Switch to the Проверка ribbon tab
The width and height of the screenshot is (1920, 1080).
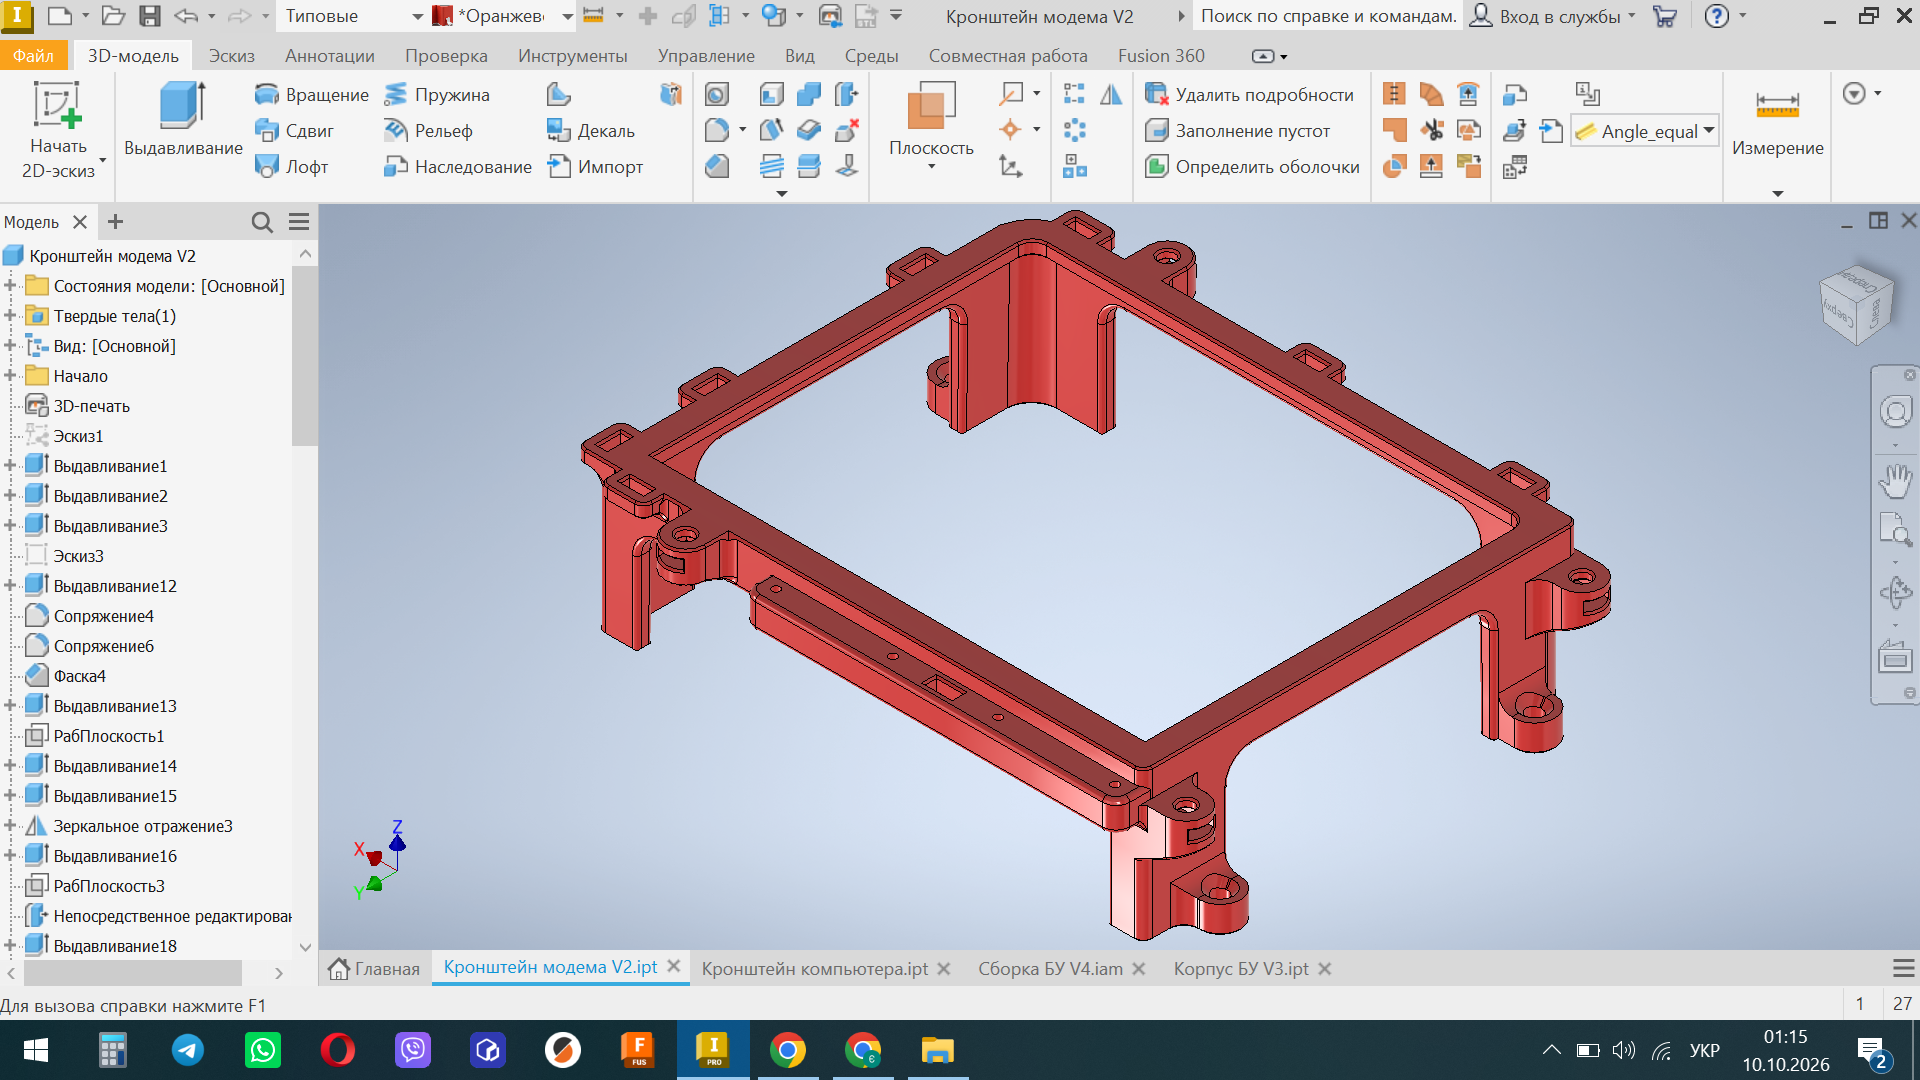446,56
